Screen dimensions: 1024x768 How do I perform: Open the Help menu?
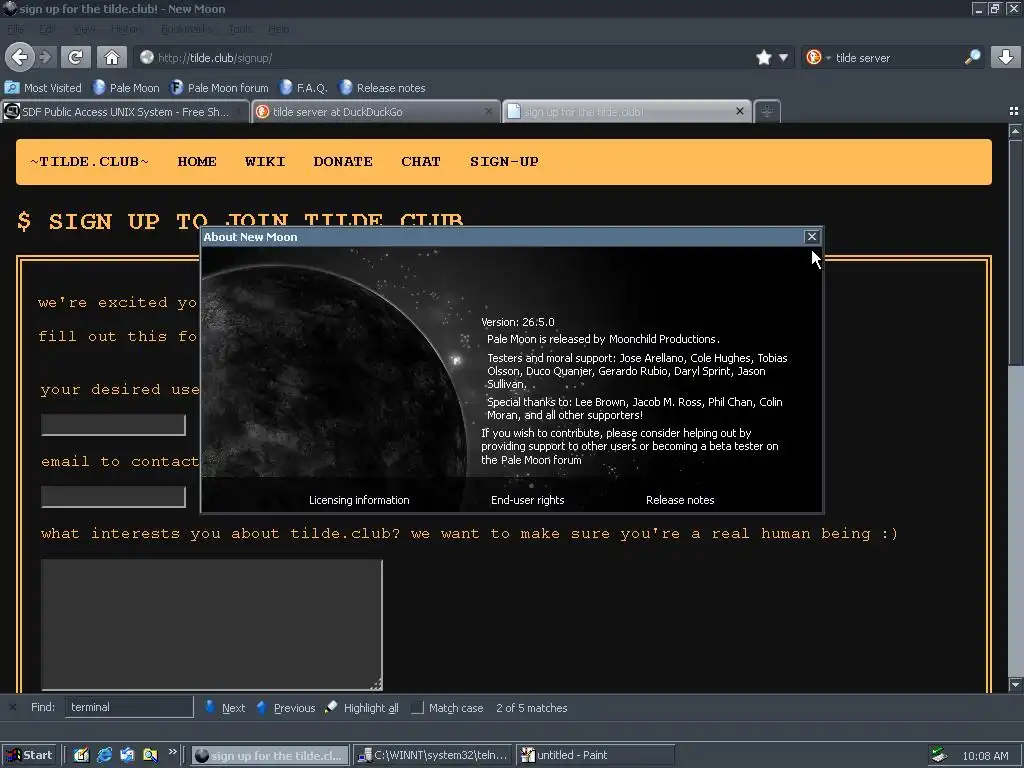coord(278,29)
